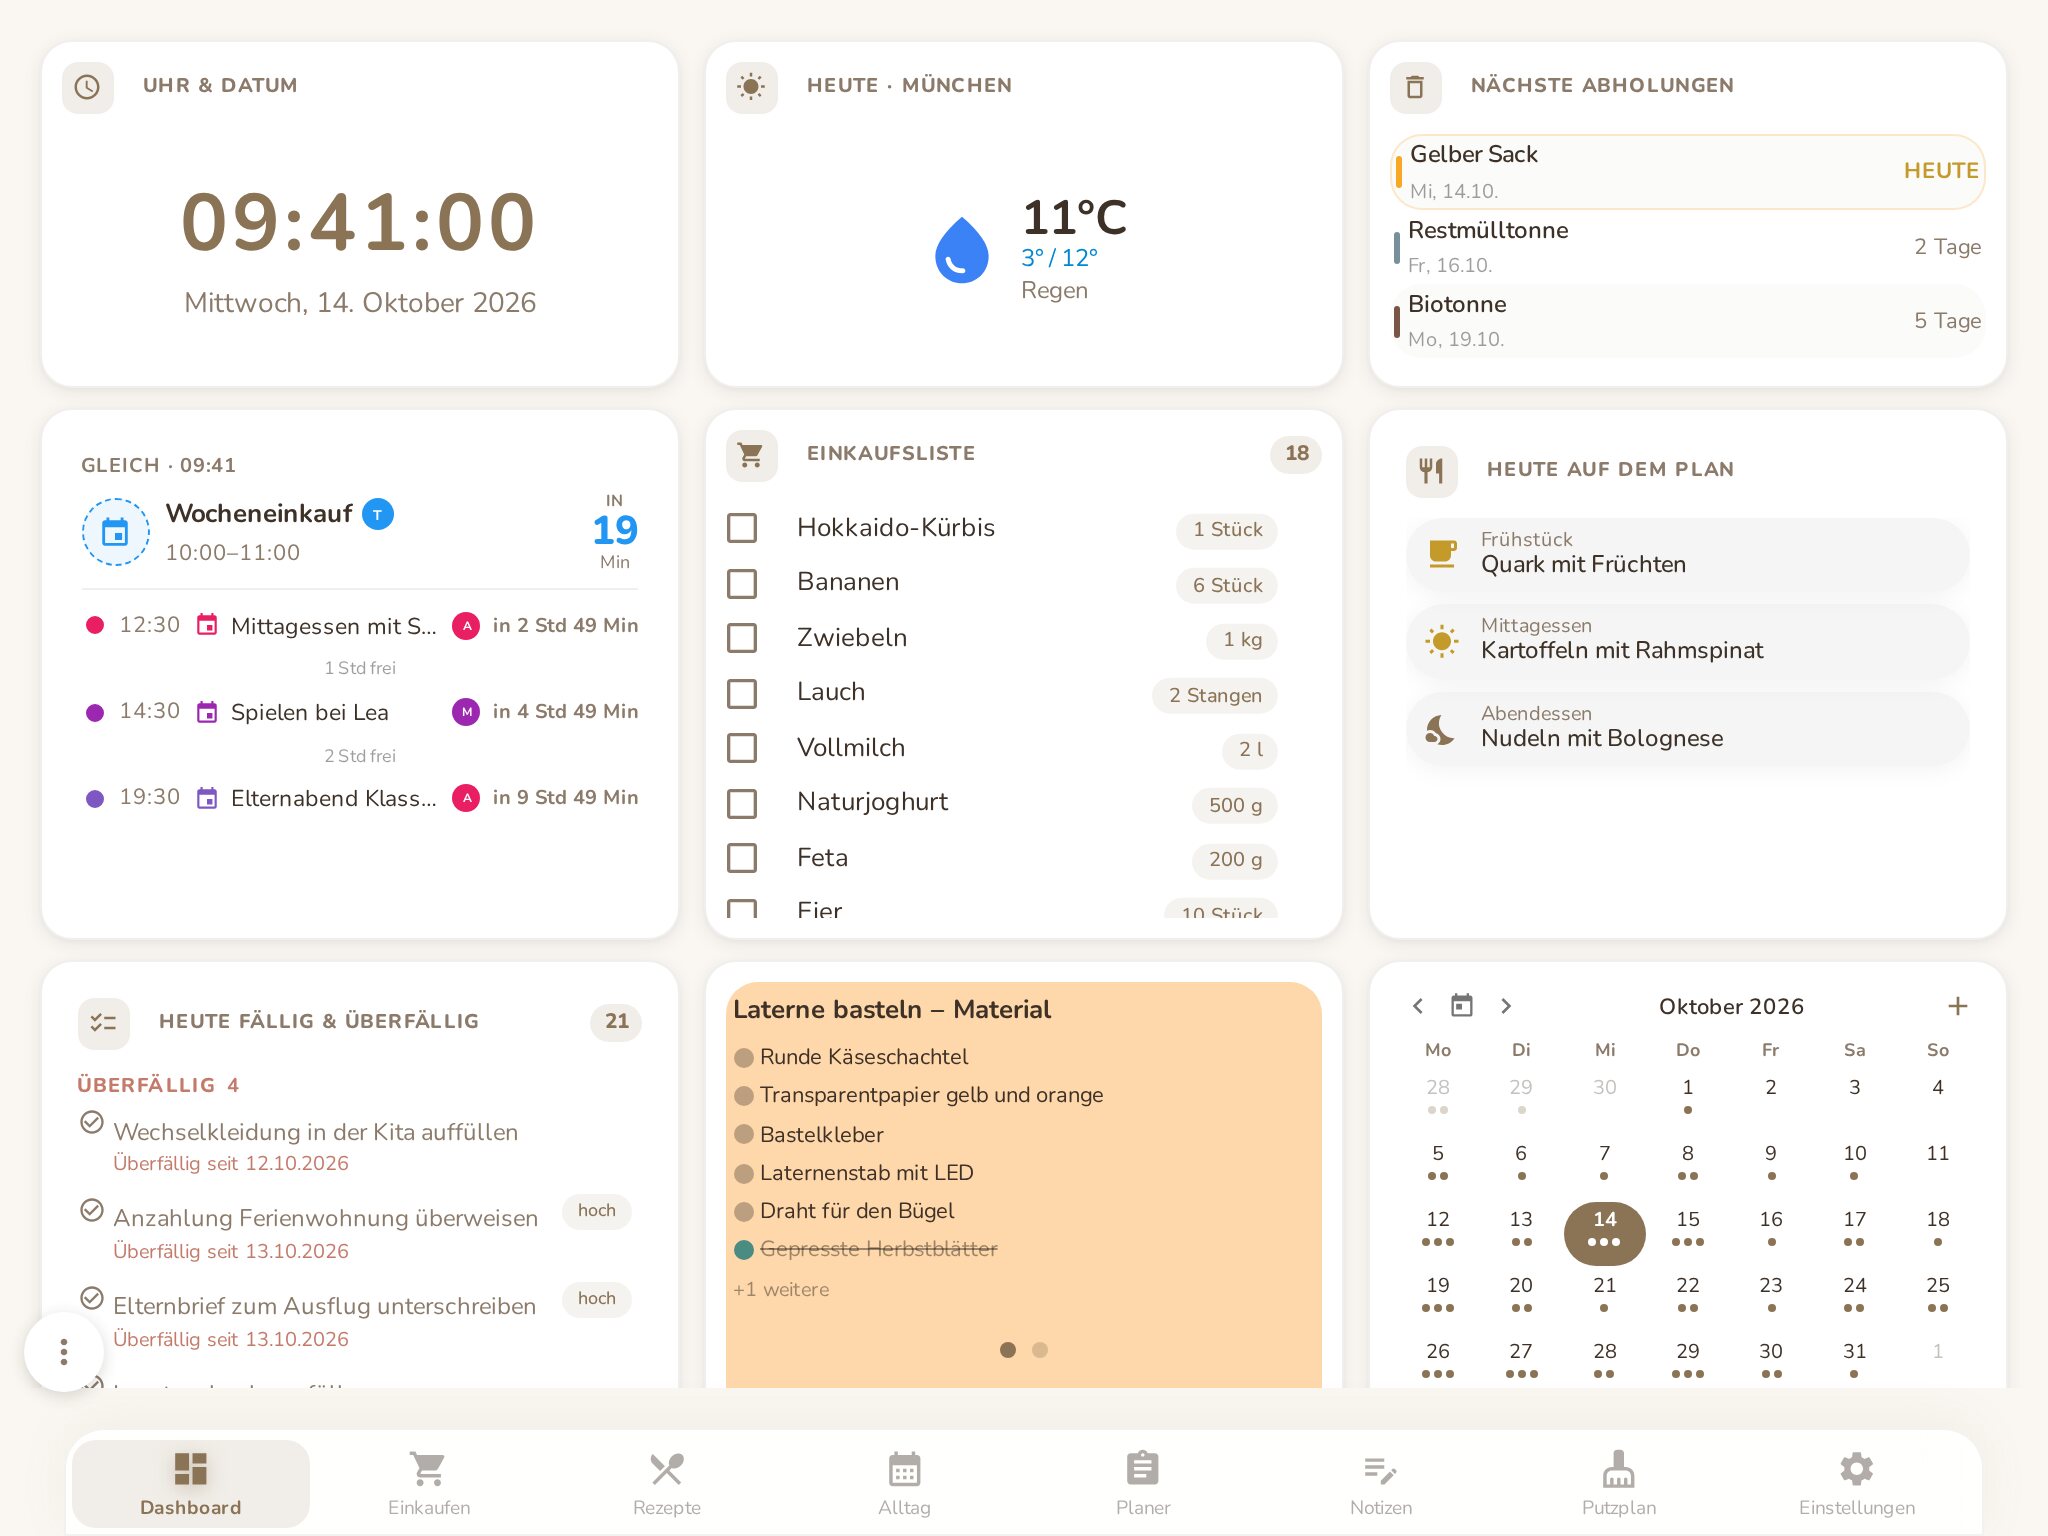Add a new calendar event with plus
The width and height of the screenshot is (2048, 1536).
click(x=1958, y=1006)
